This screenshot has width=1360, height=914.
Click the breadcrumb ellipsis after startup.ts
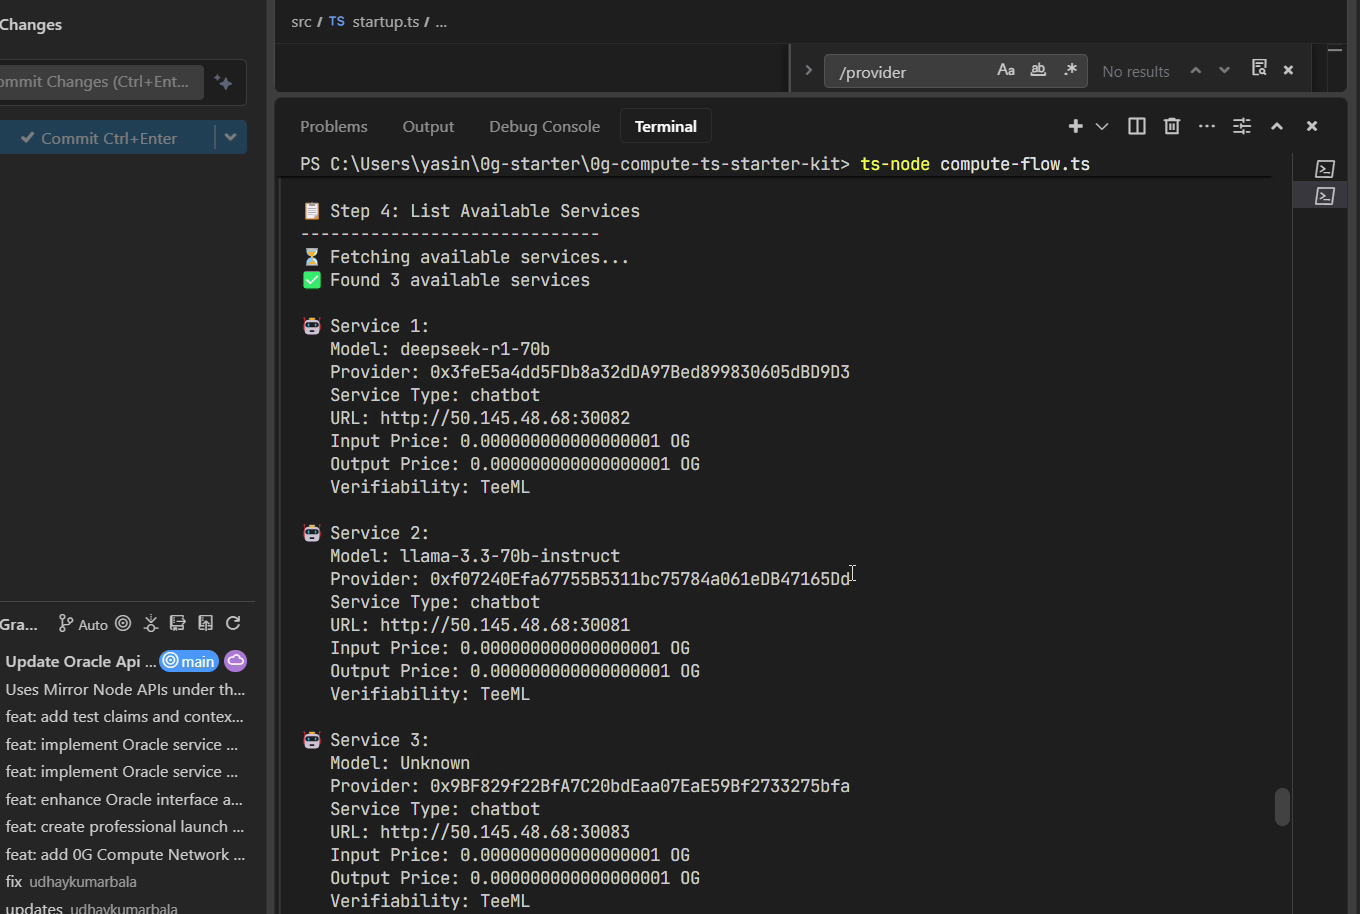[441, 22]
